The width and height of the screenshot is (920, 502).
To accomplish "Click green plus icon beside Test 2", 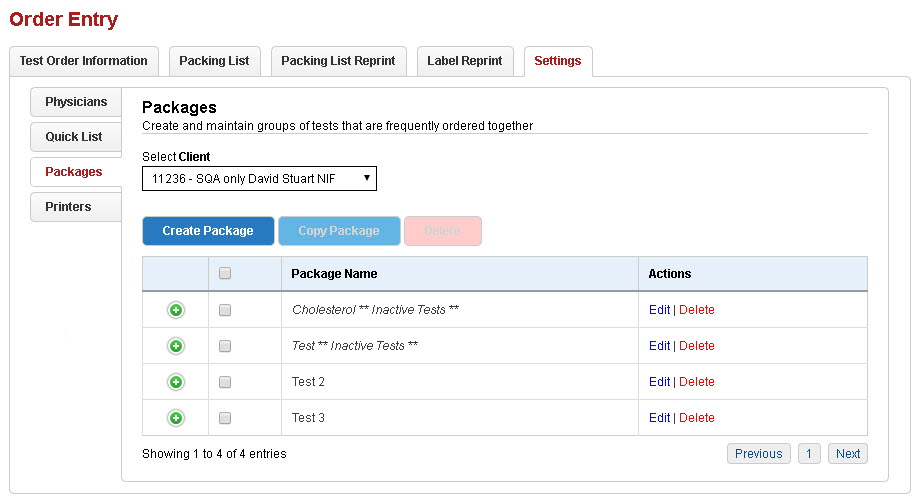I will [x=176, y=382].
